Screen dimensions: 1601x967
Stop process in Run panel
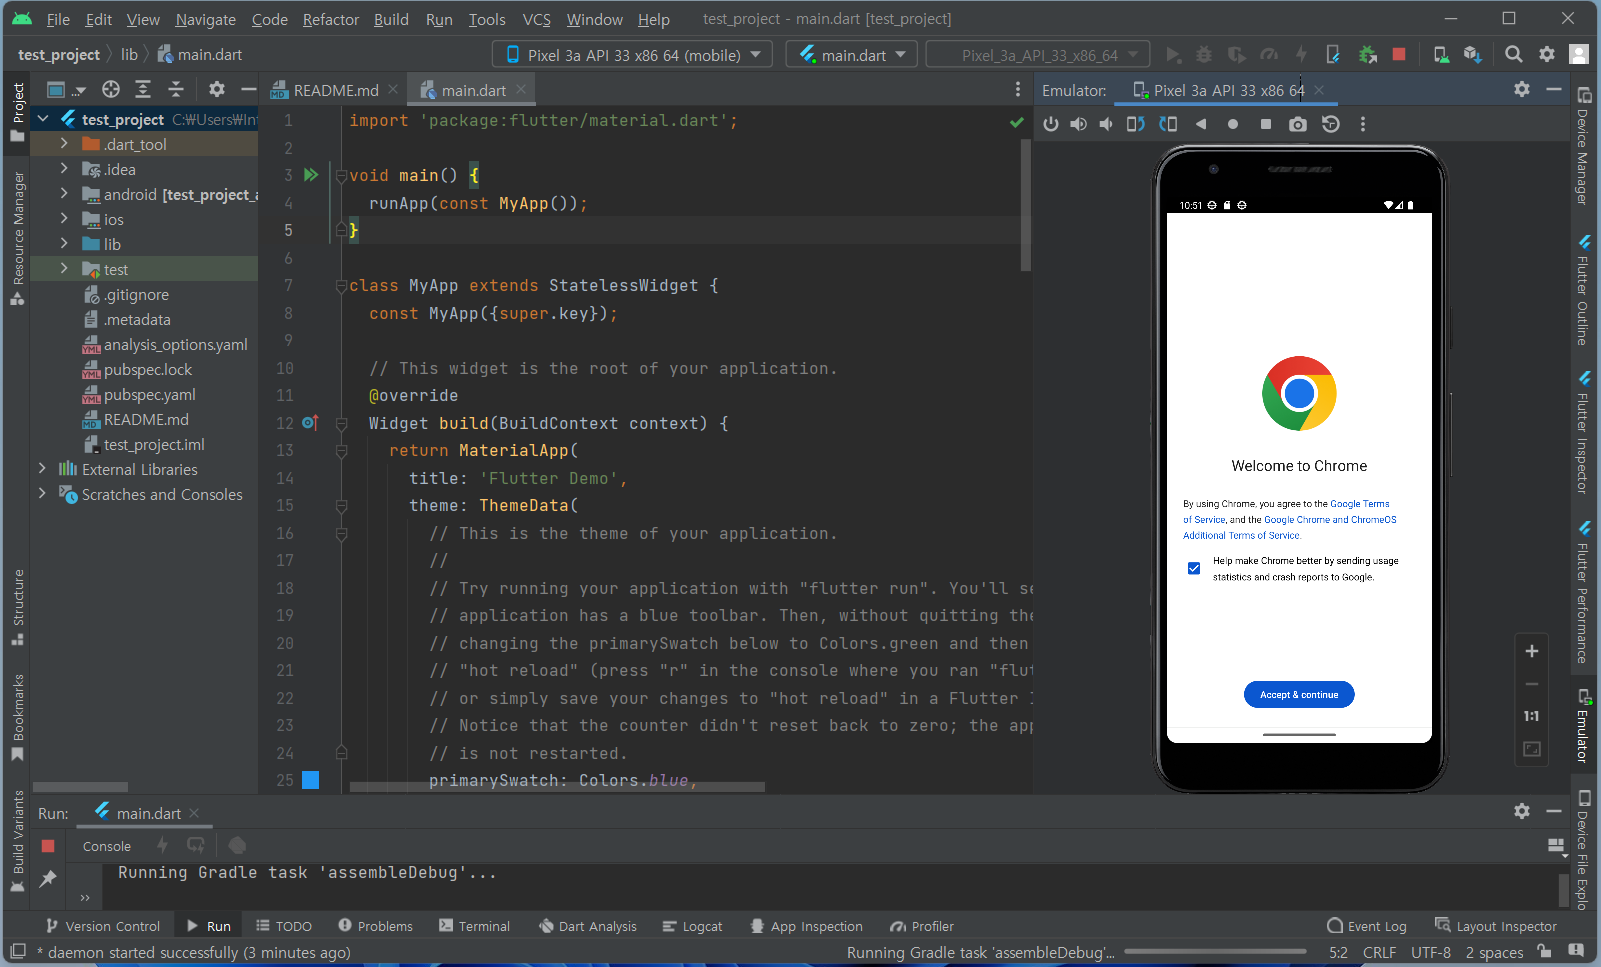[x=47, y=846]
